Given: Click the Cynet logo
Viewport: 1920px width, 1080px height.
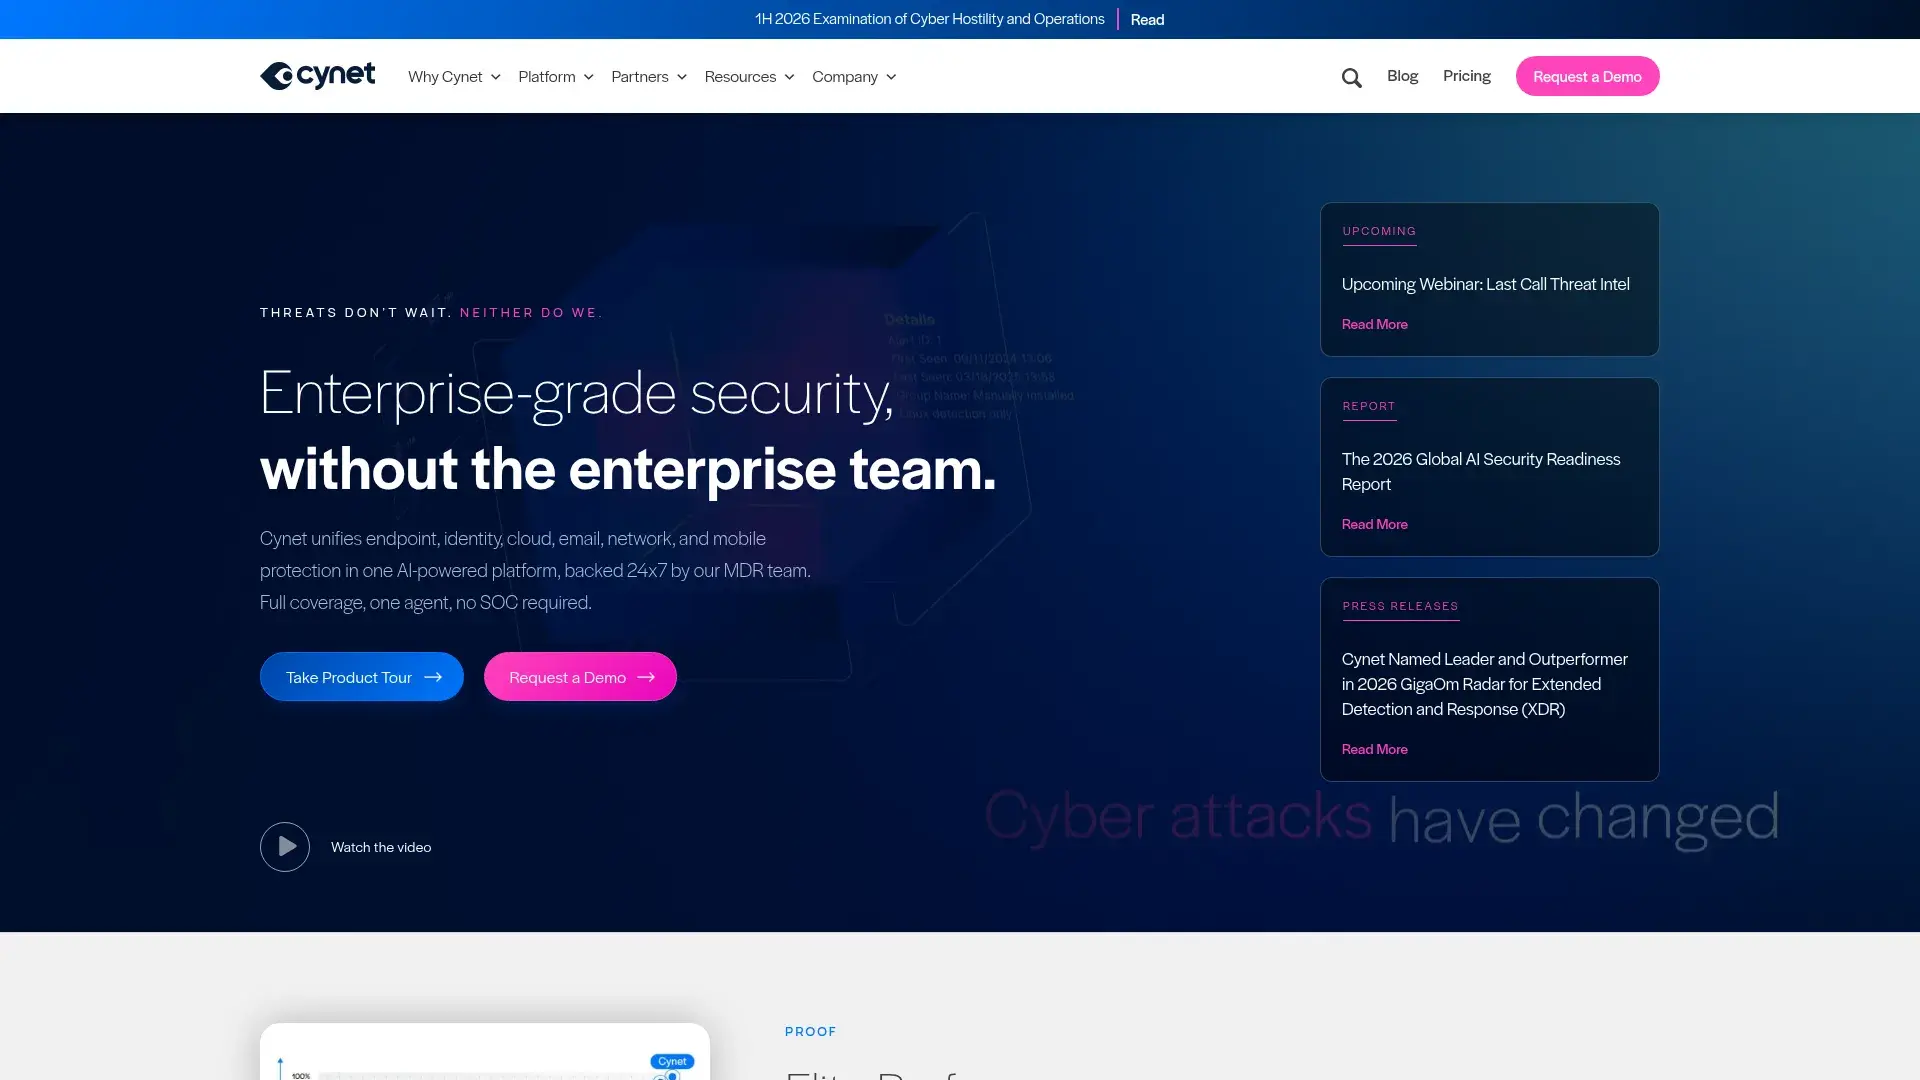Looking at the screenshot, I should point(318,76).
